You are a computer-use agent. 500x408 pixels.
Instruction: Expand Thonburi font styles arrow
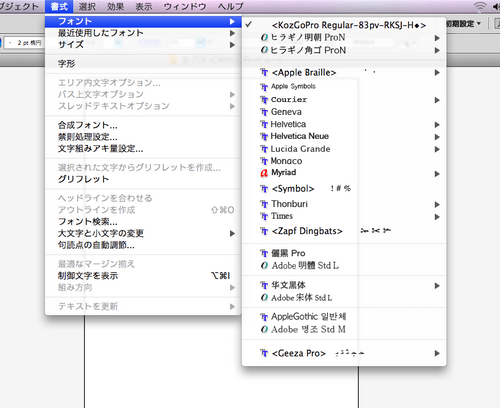coord(437,204)
